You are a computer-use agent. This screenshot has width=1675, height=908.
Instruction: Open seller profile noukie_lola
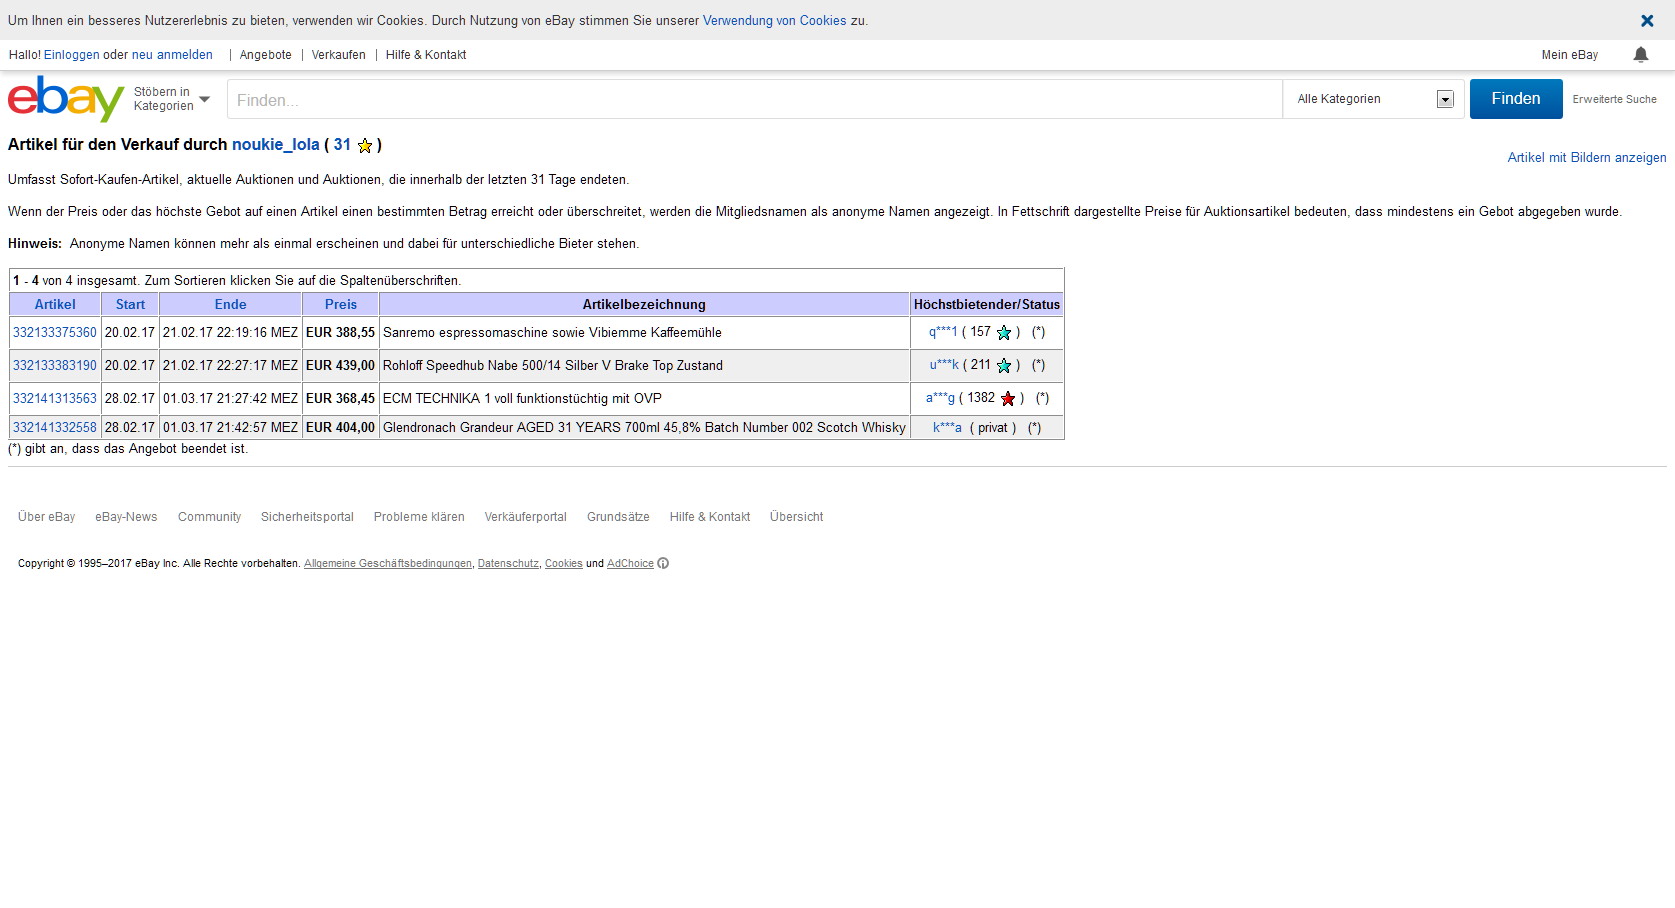pos(276,145)
